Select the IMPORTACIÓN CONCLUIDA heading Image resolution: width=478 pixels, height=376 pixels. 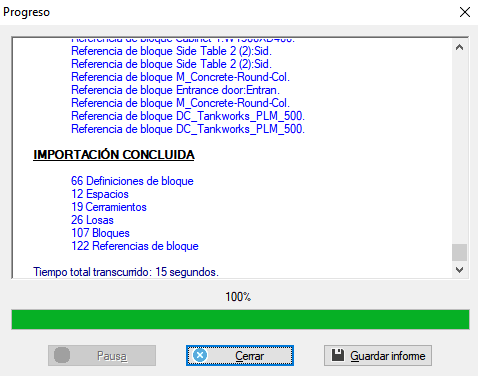click(114, 155)
